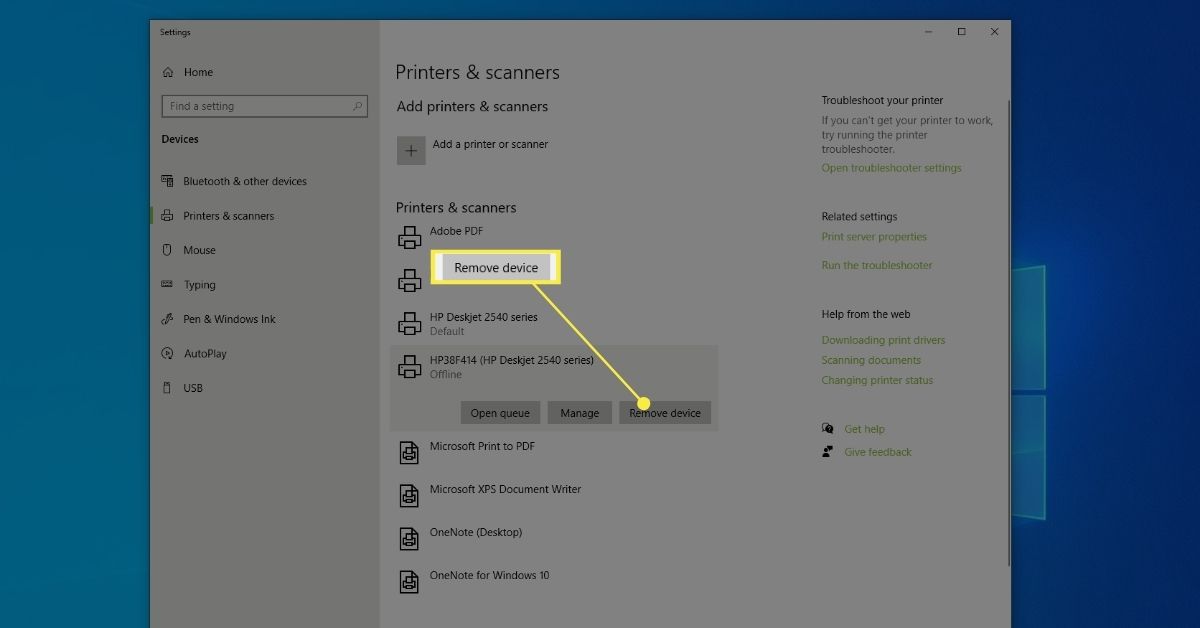The image size is (1200, 628).
Task: Click the Microsoft Print to PDF icon
Action: tap(410, 453)
